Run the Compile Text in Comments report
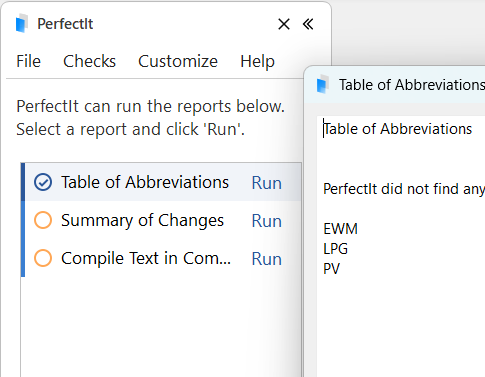 pos(267,259)
